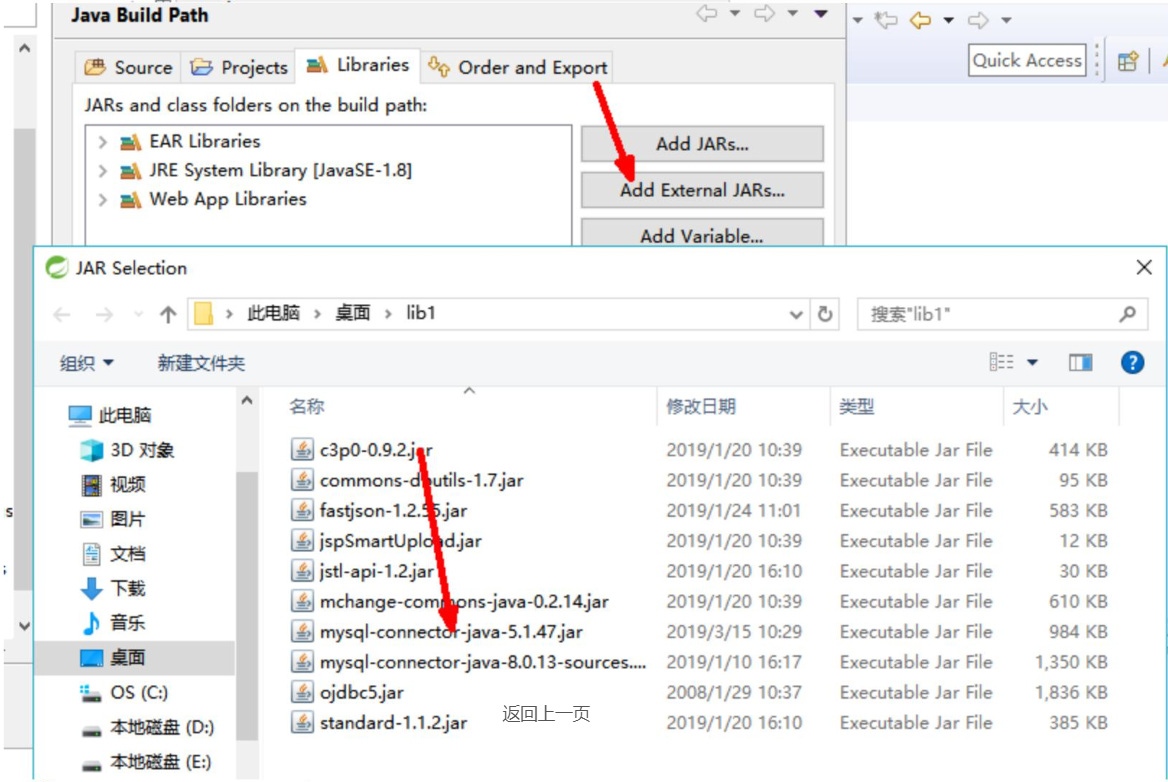Screen dimensions: 1168x782
Task: Select fastjson-1.2.55.jar file
Action: tap(379, 511)
